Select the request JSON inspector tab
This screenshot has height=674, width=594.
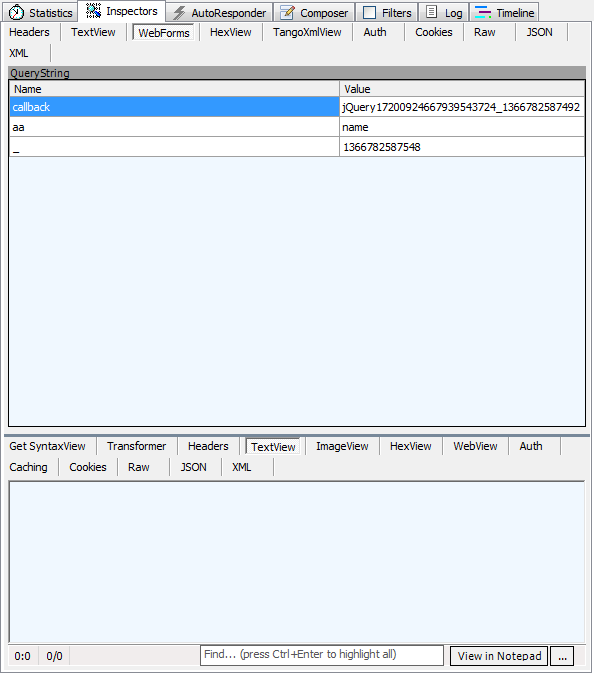[x=539, y=32]
